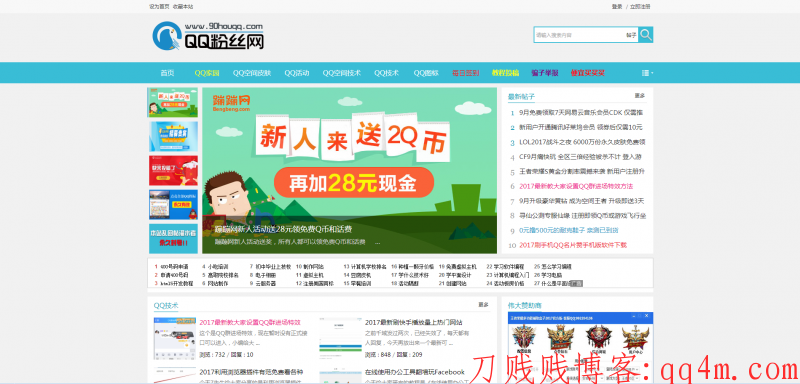Screen dimensions: 800x384
Task: Open the 骗子举报 nav item
Action: (x=544, y=73)
